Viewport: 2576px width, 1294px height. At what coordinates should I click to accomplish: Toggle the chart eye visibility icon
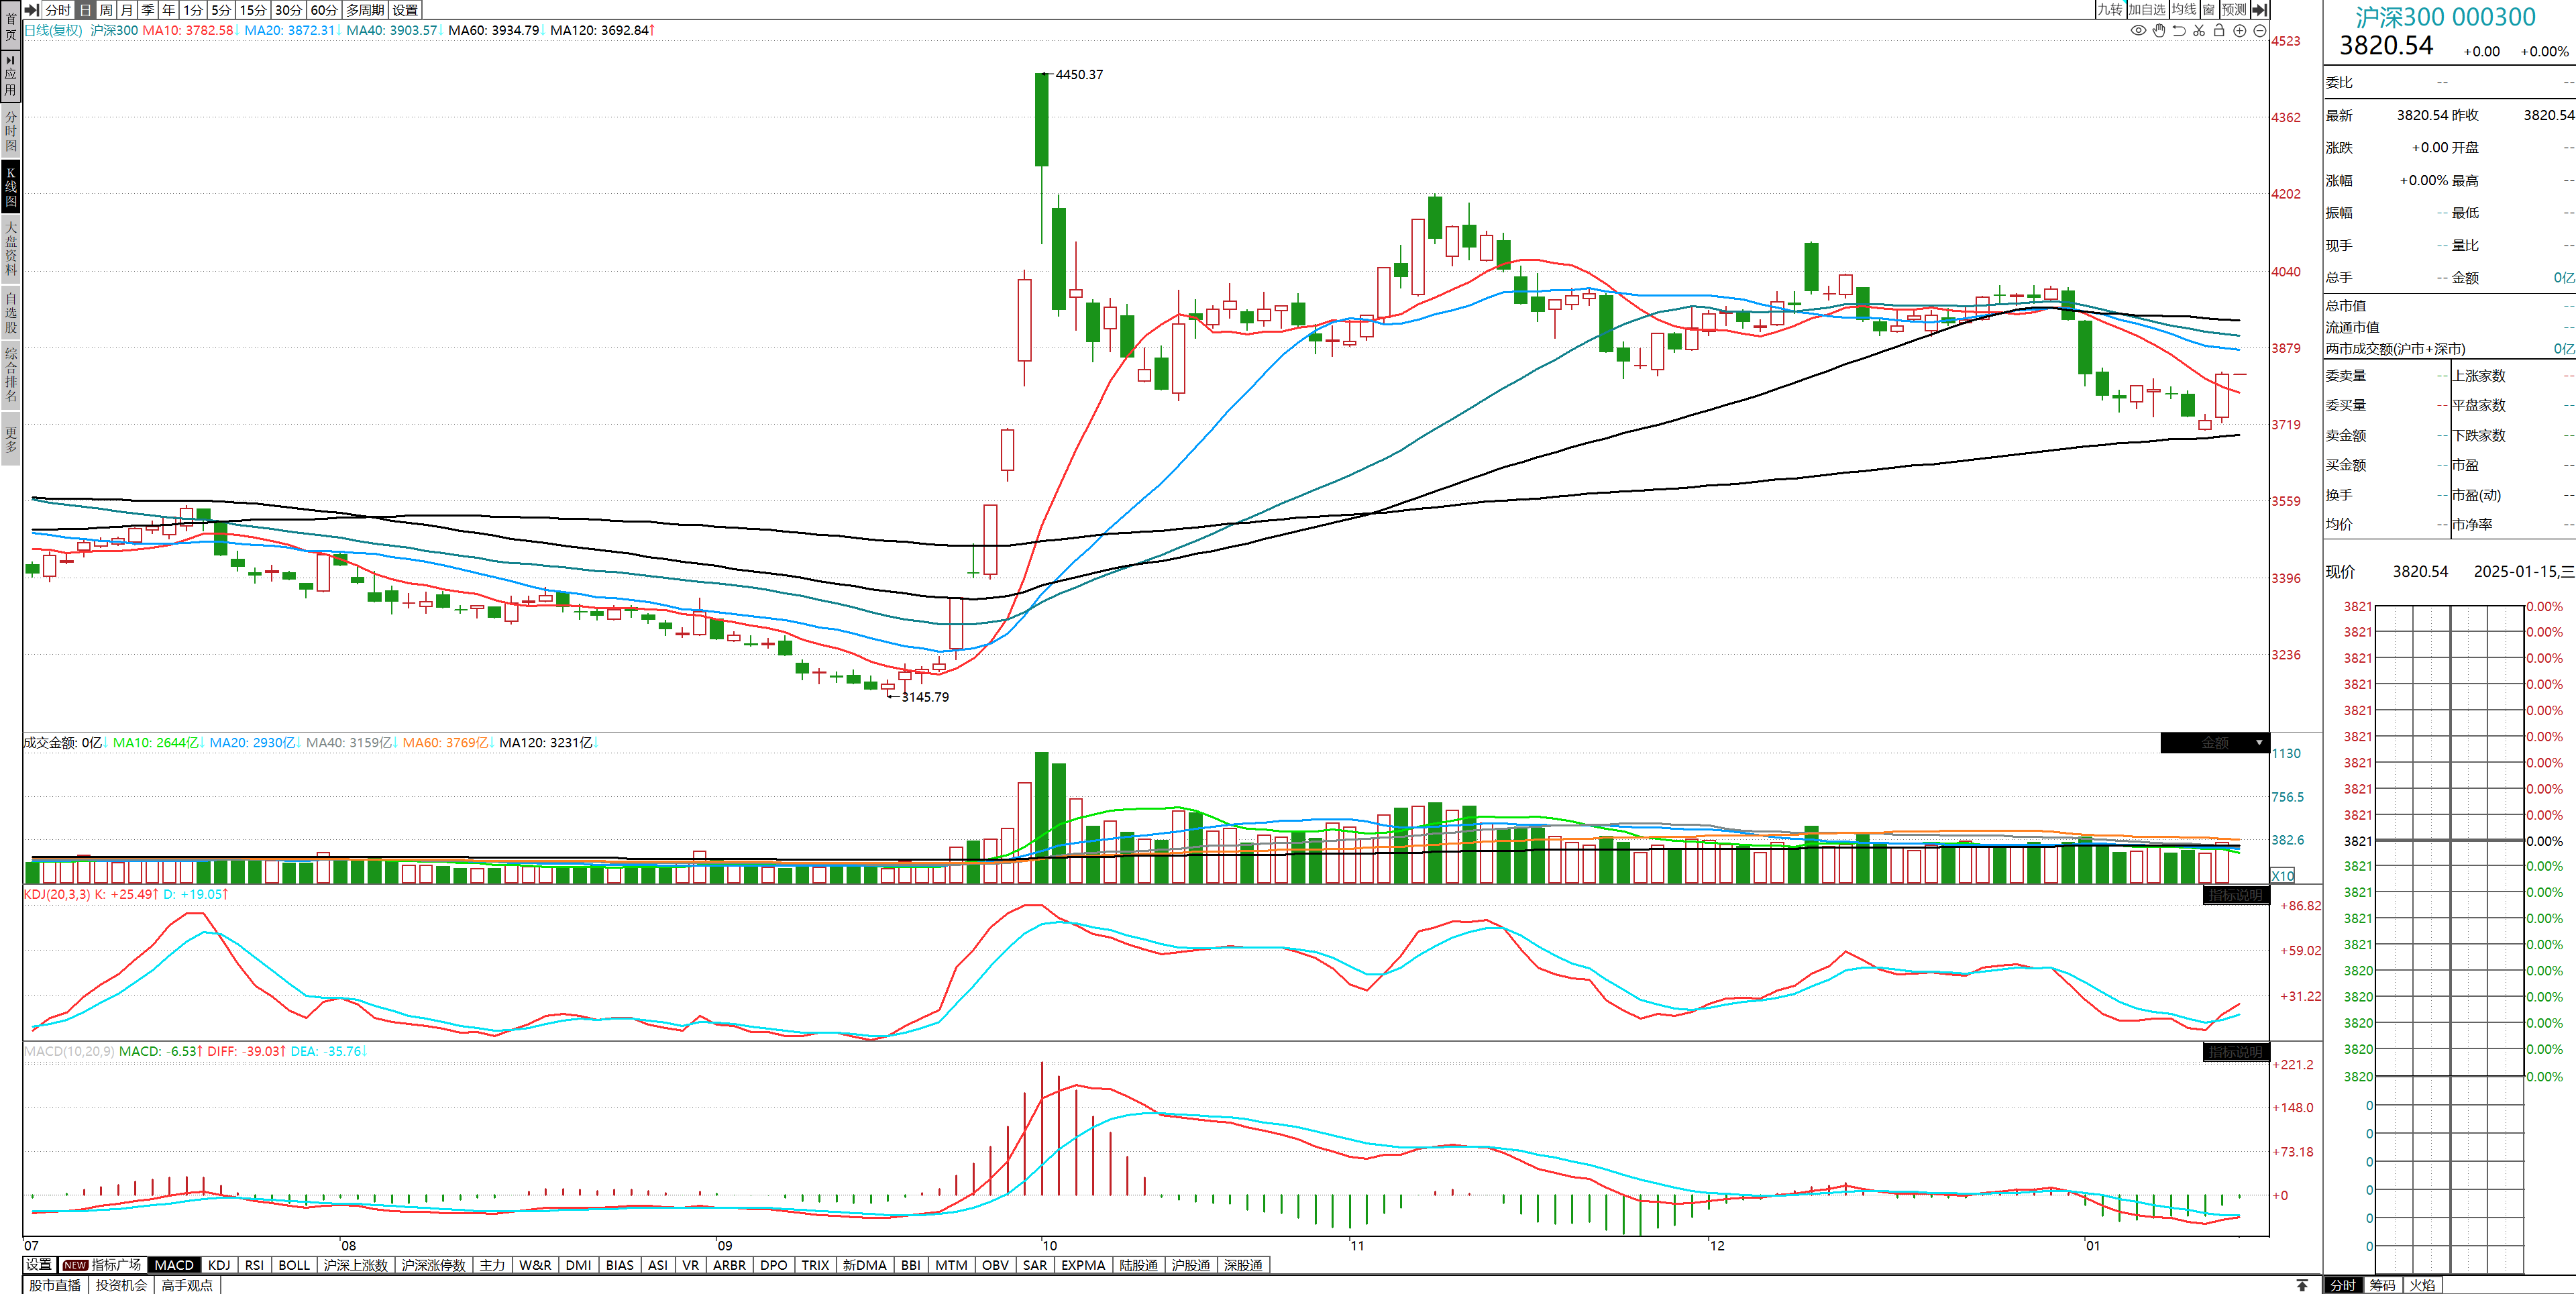[2138, 31]
